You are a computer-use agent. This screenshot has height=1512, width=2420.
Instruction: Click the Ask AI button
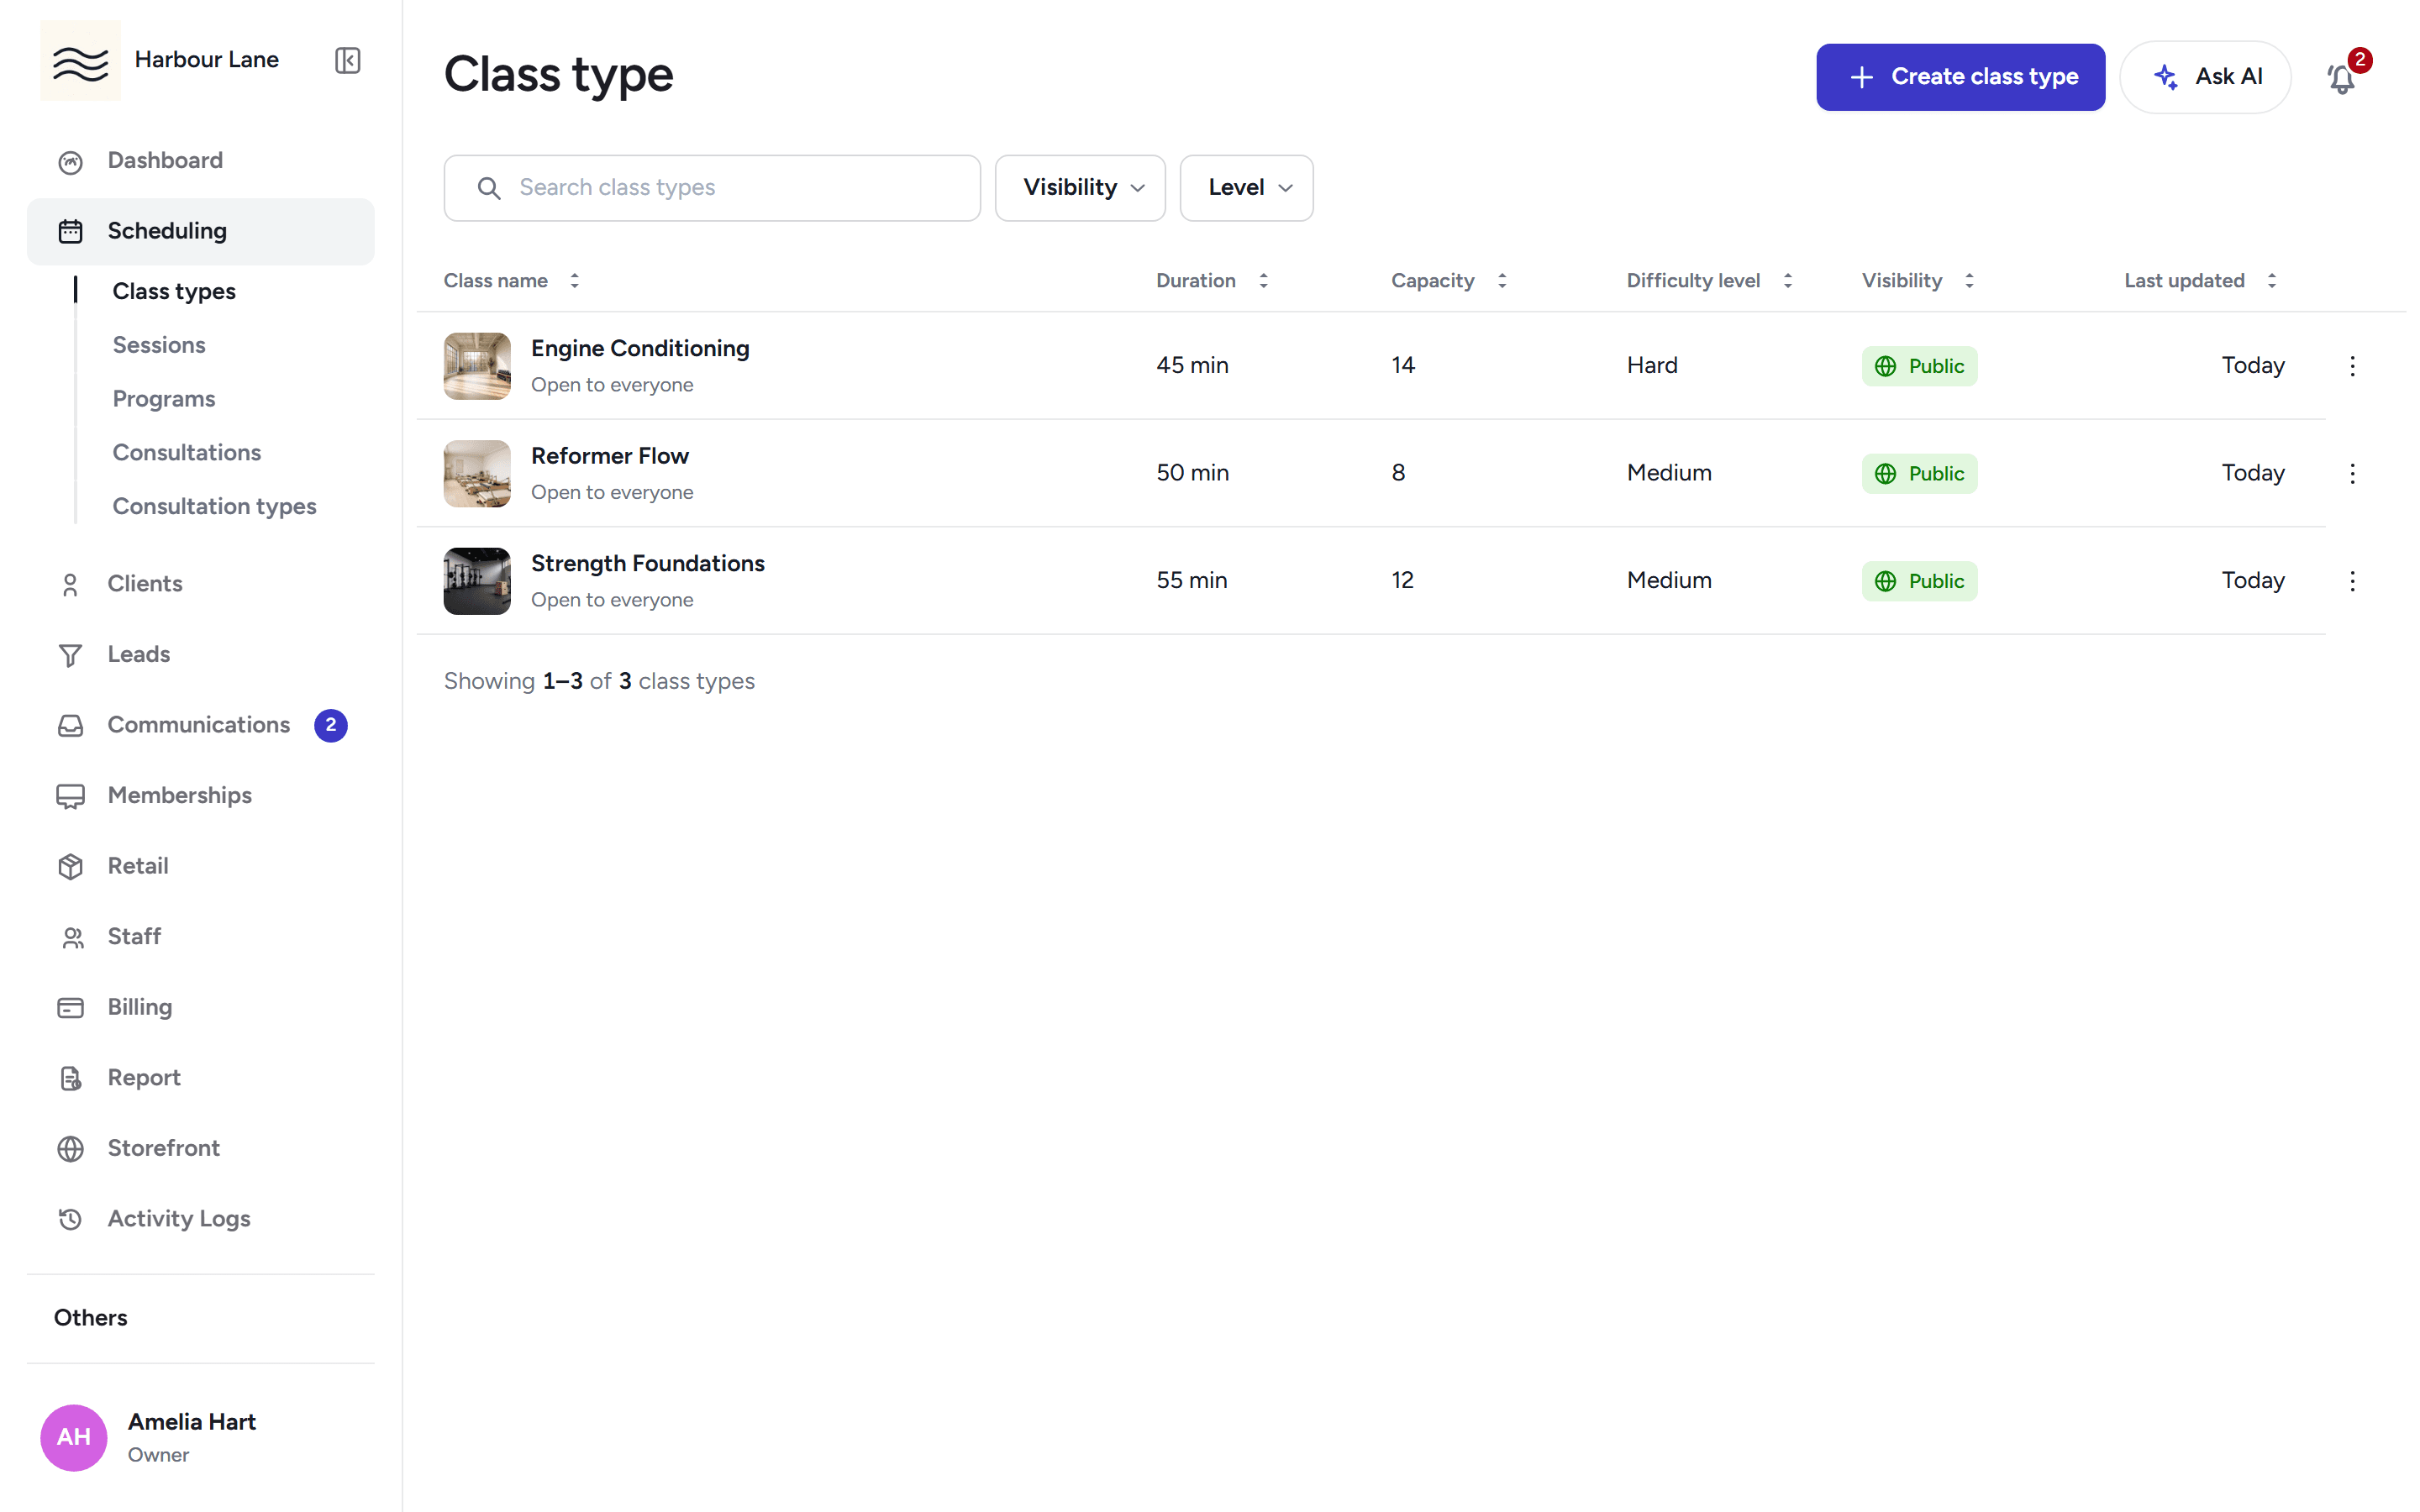click(2205, 77)
